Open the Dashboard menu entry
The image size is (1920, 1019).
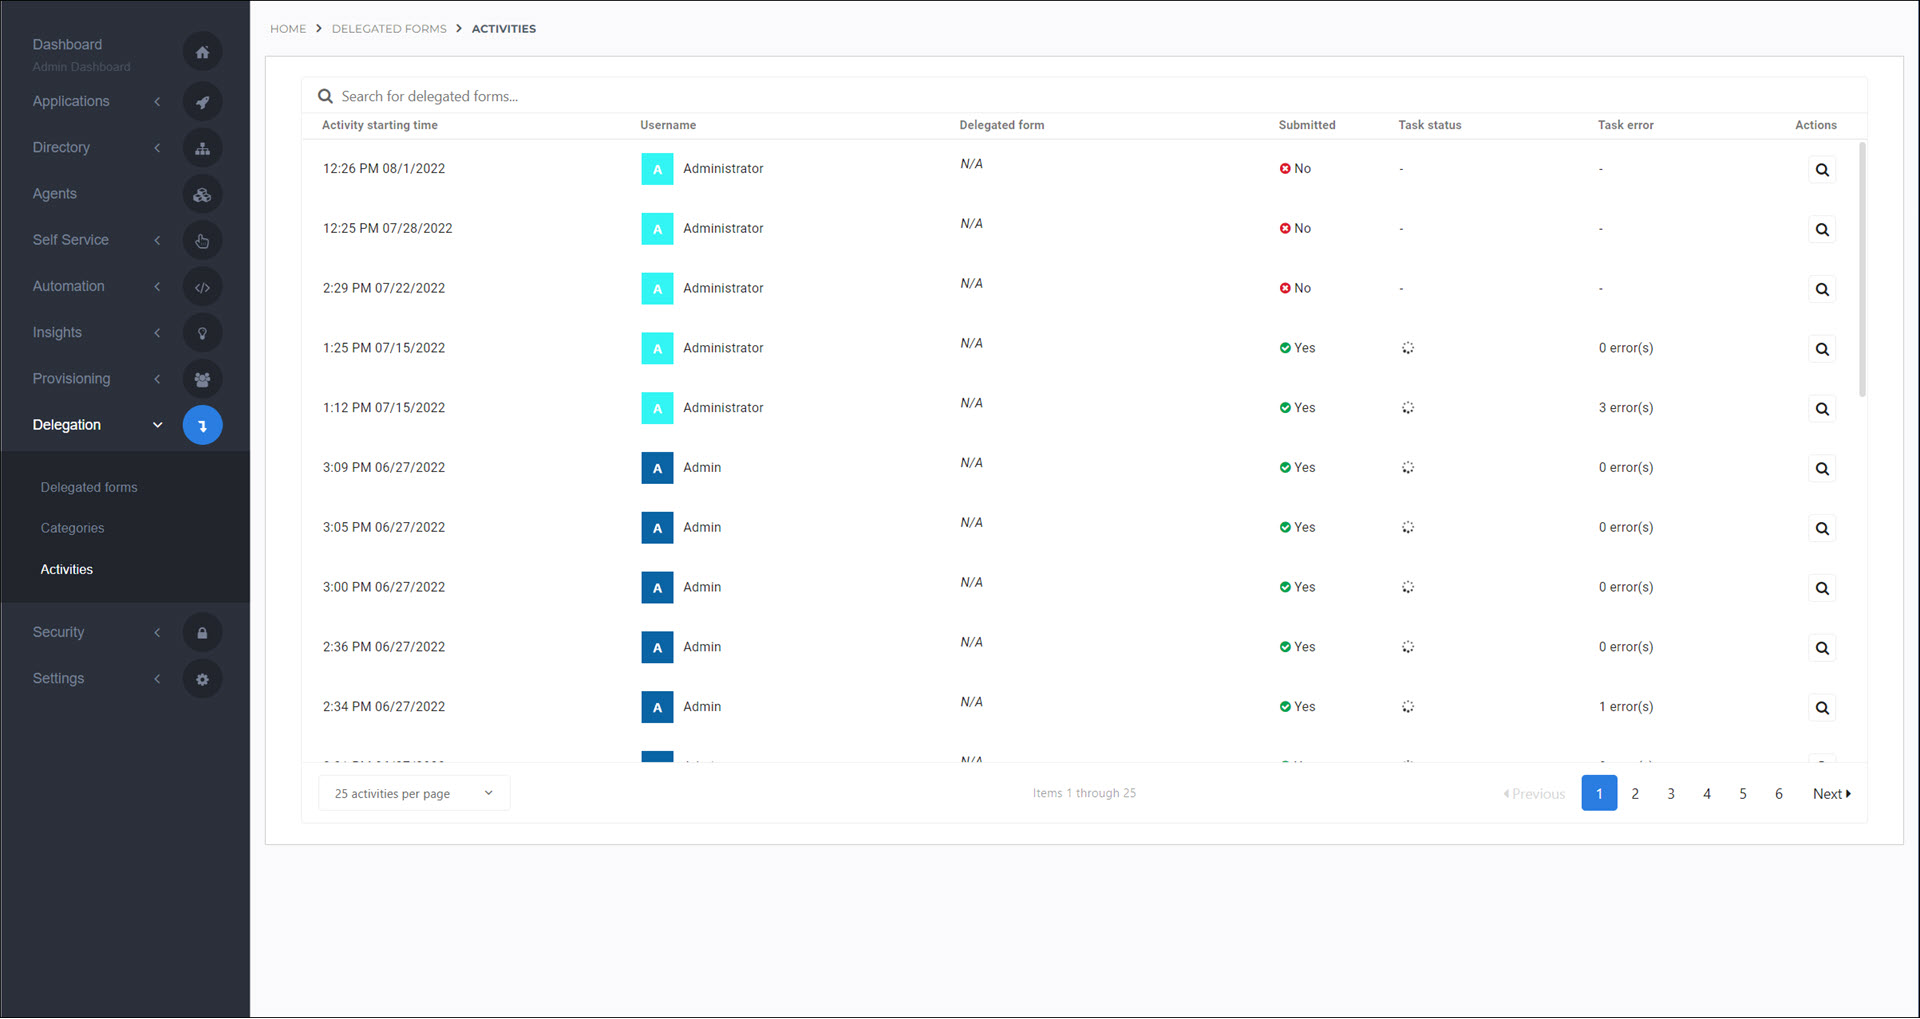point(67,45)
